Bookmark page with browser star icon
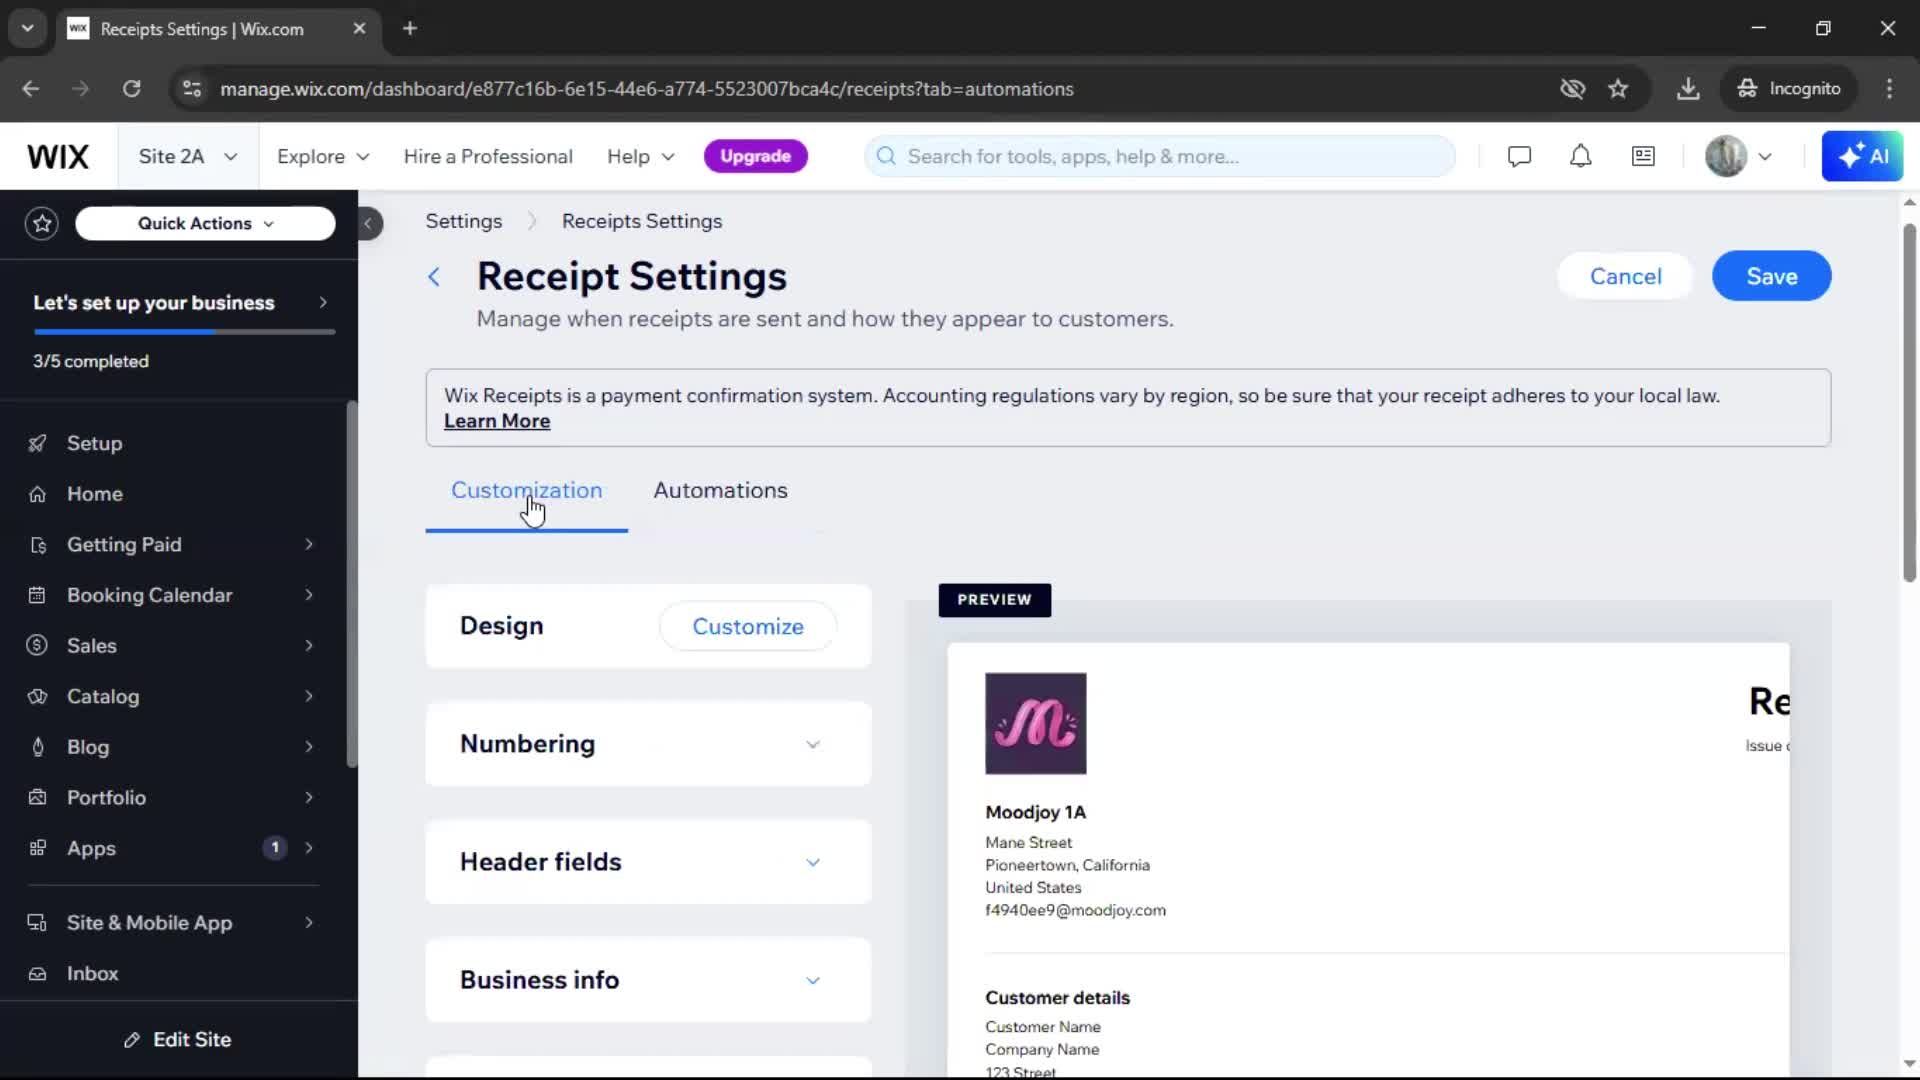The width and height of the screenshot is (1920, 1080). coord(1618,89)
